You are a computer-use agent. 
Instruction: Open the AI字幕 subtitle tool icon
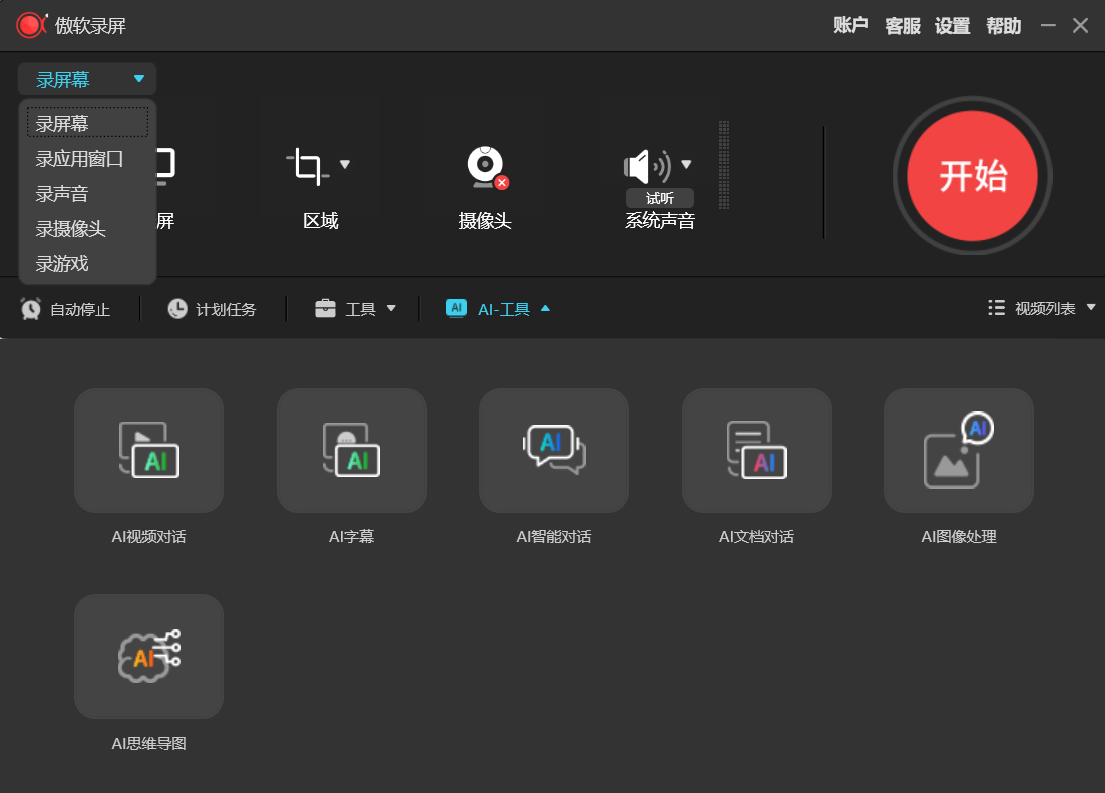352,450
